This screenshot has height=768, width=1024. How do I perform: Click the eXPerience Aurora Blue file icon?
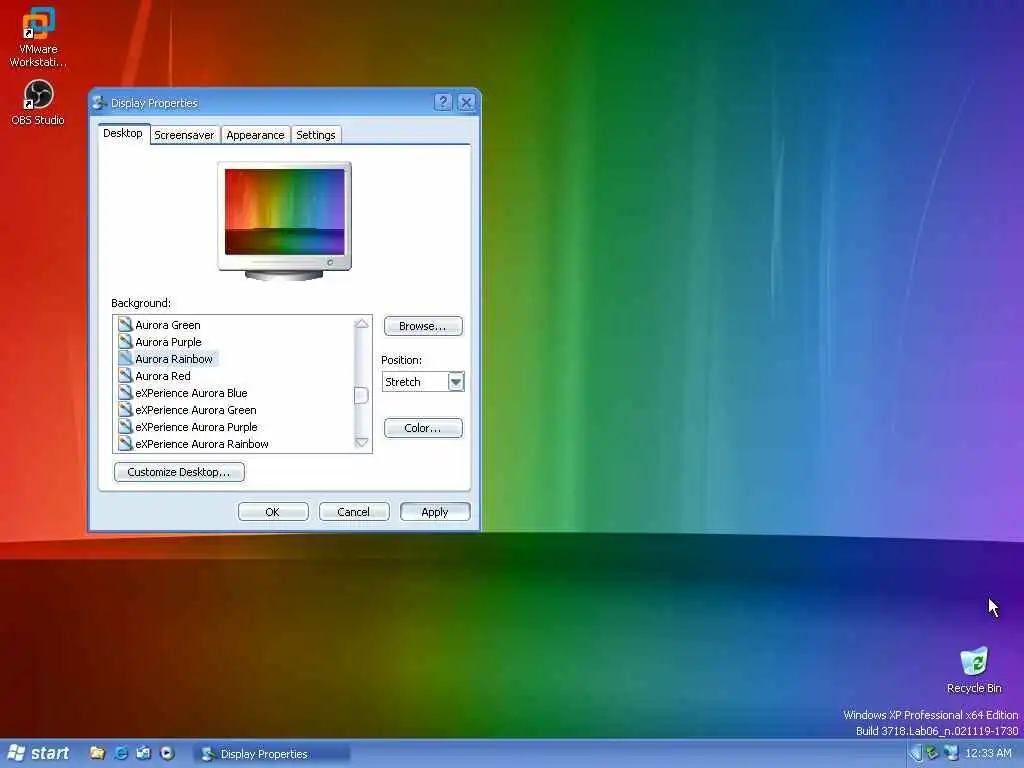pos(125,392)
